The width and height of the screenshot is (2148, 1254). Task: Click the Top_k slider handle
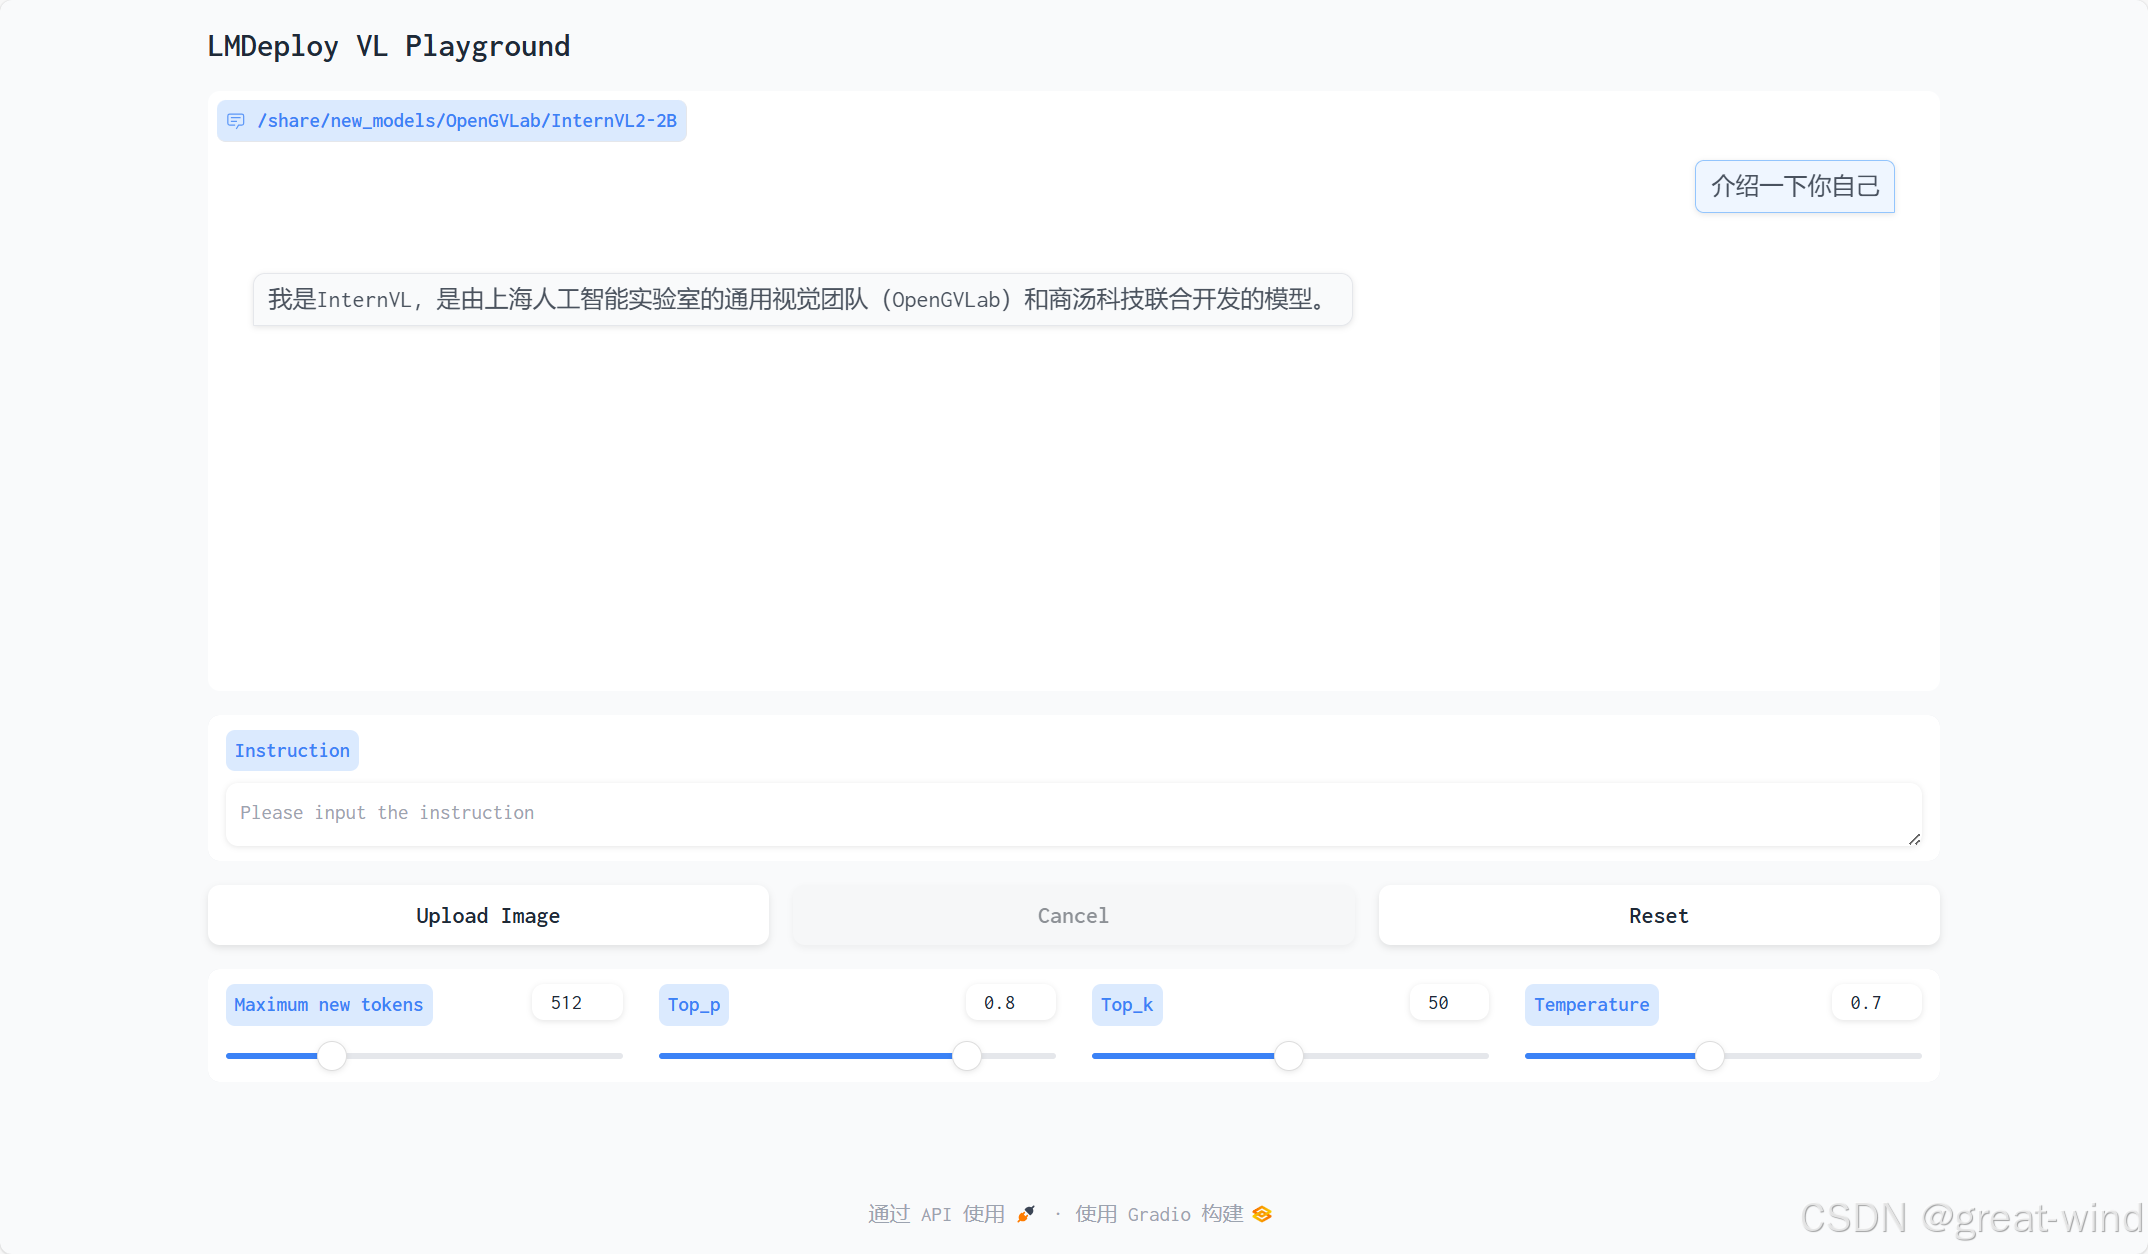(1289, 1056)
